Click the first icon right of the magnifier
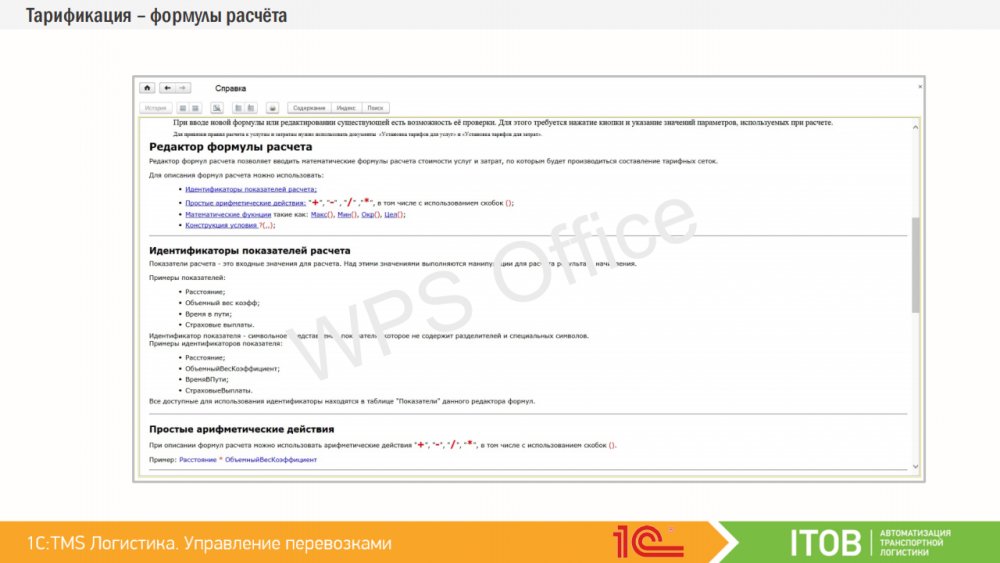 pyautogui.click(x=238, y=108)
